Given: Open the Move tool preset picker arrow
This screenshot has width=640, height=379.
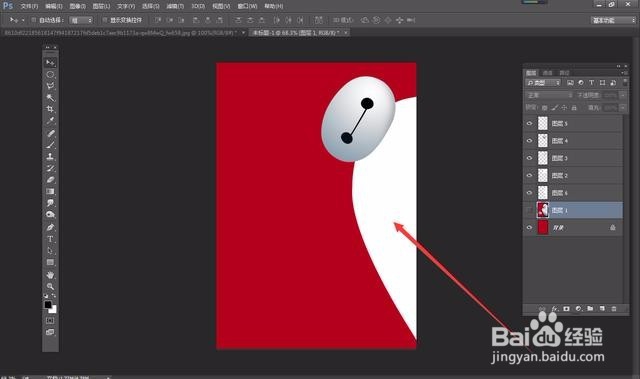Looking at the screenshot, I should pyautogui.click(x=23, y=20).
